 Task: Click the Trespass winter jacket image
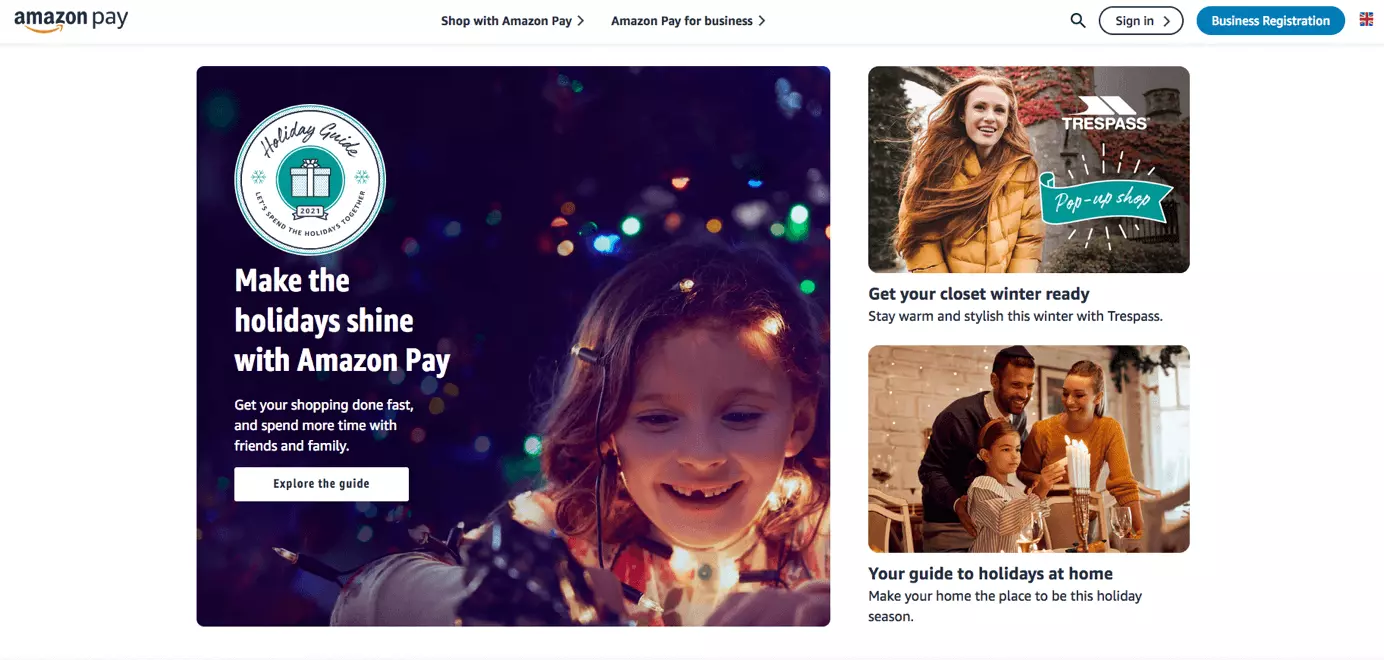(x=1029, y=169)
